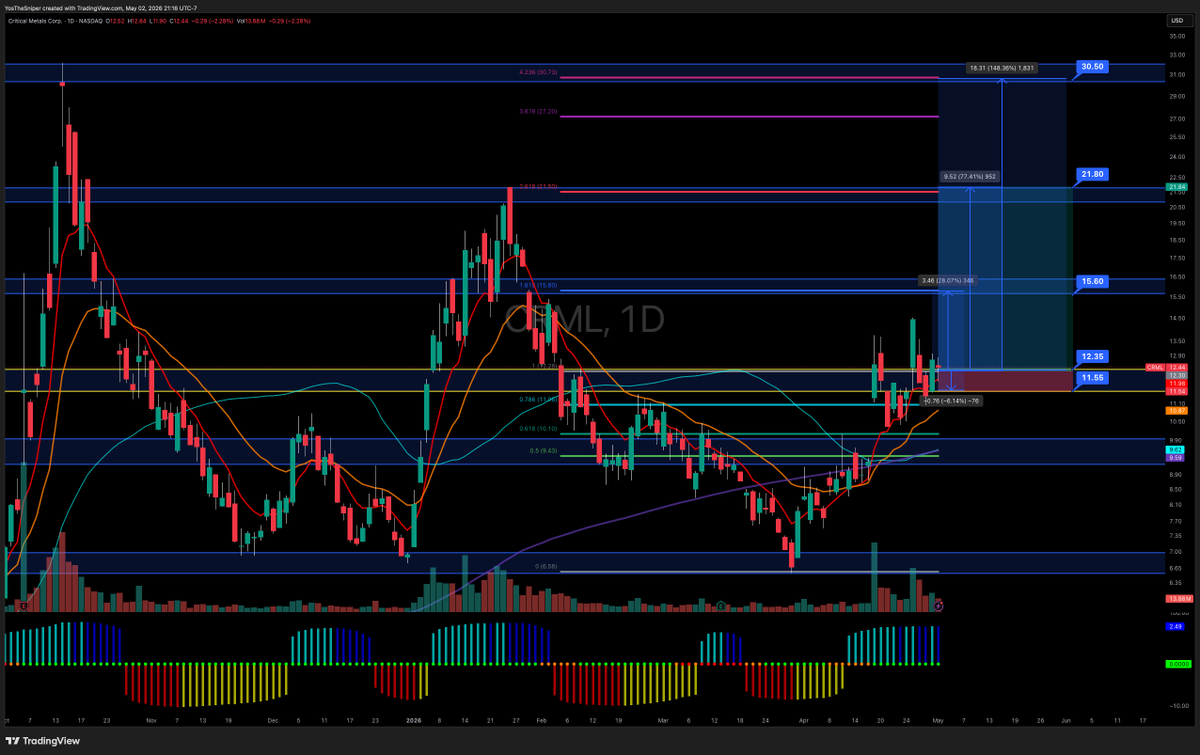This screenshot has height=755, width=1200.
Task: Click the 1.618 (15.80) Fibonacci label
Action: 538,286
